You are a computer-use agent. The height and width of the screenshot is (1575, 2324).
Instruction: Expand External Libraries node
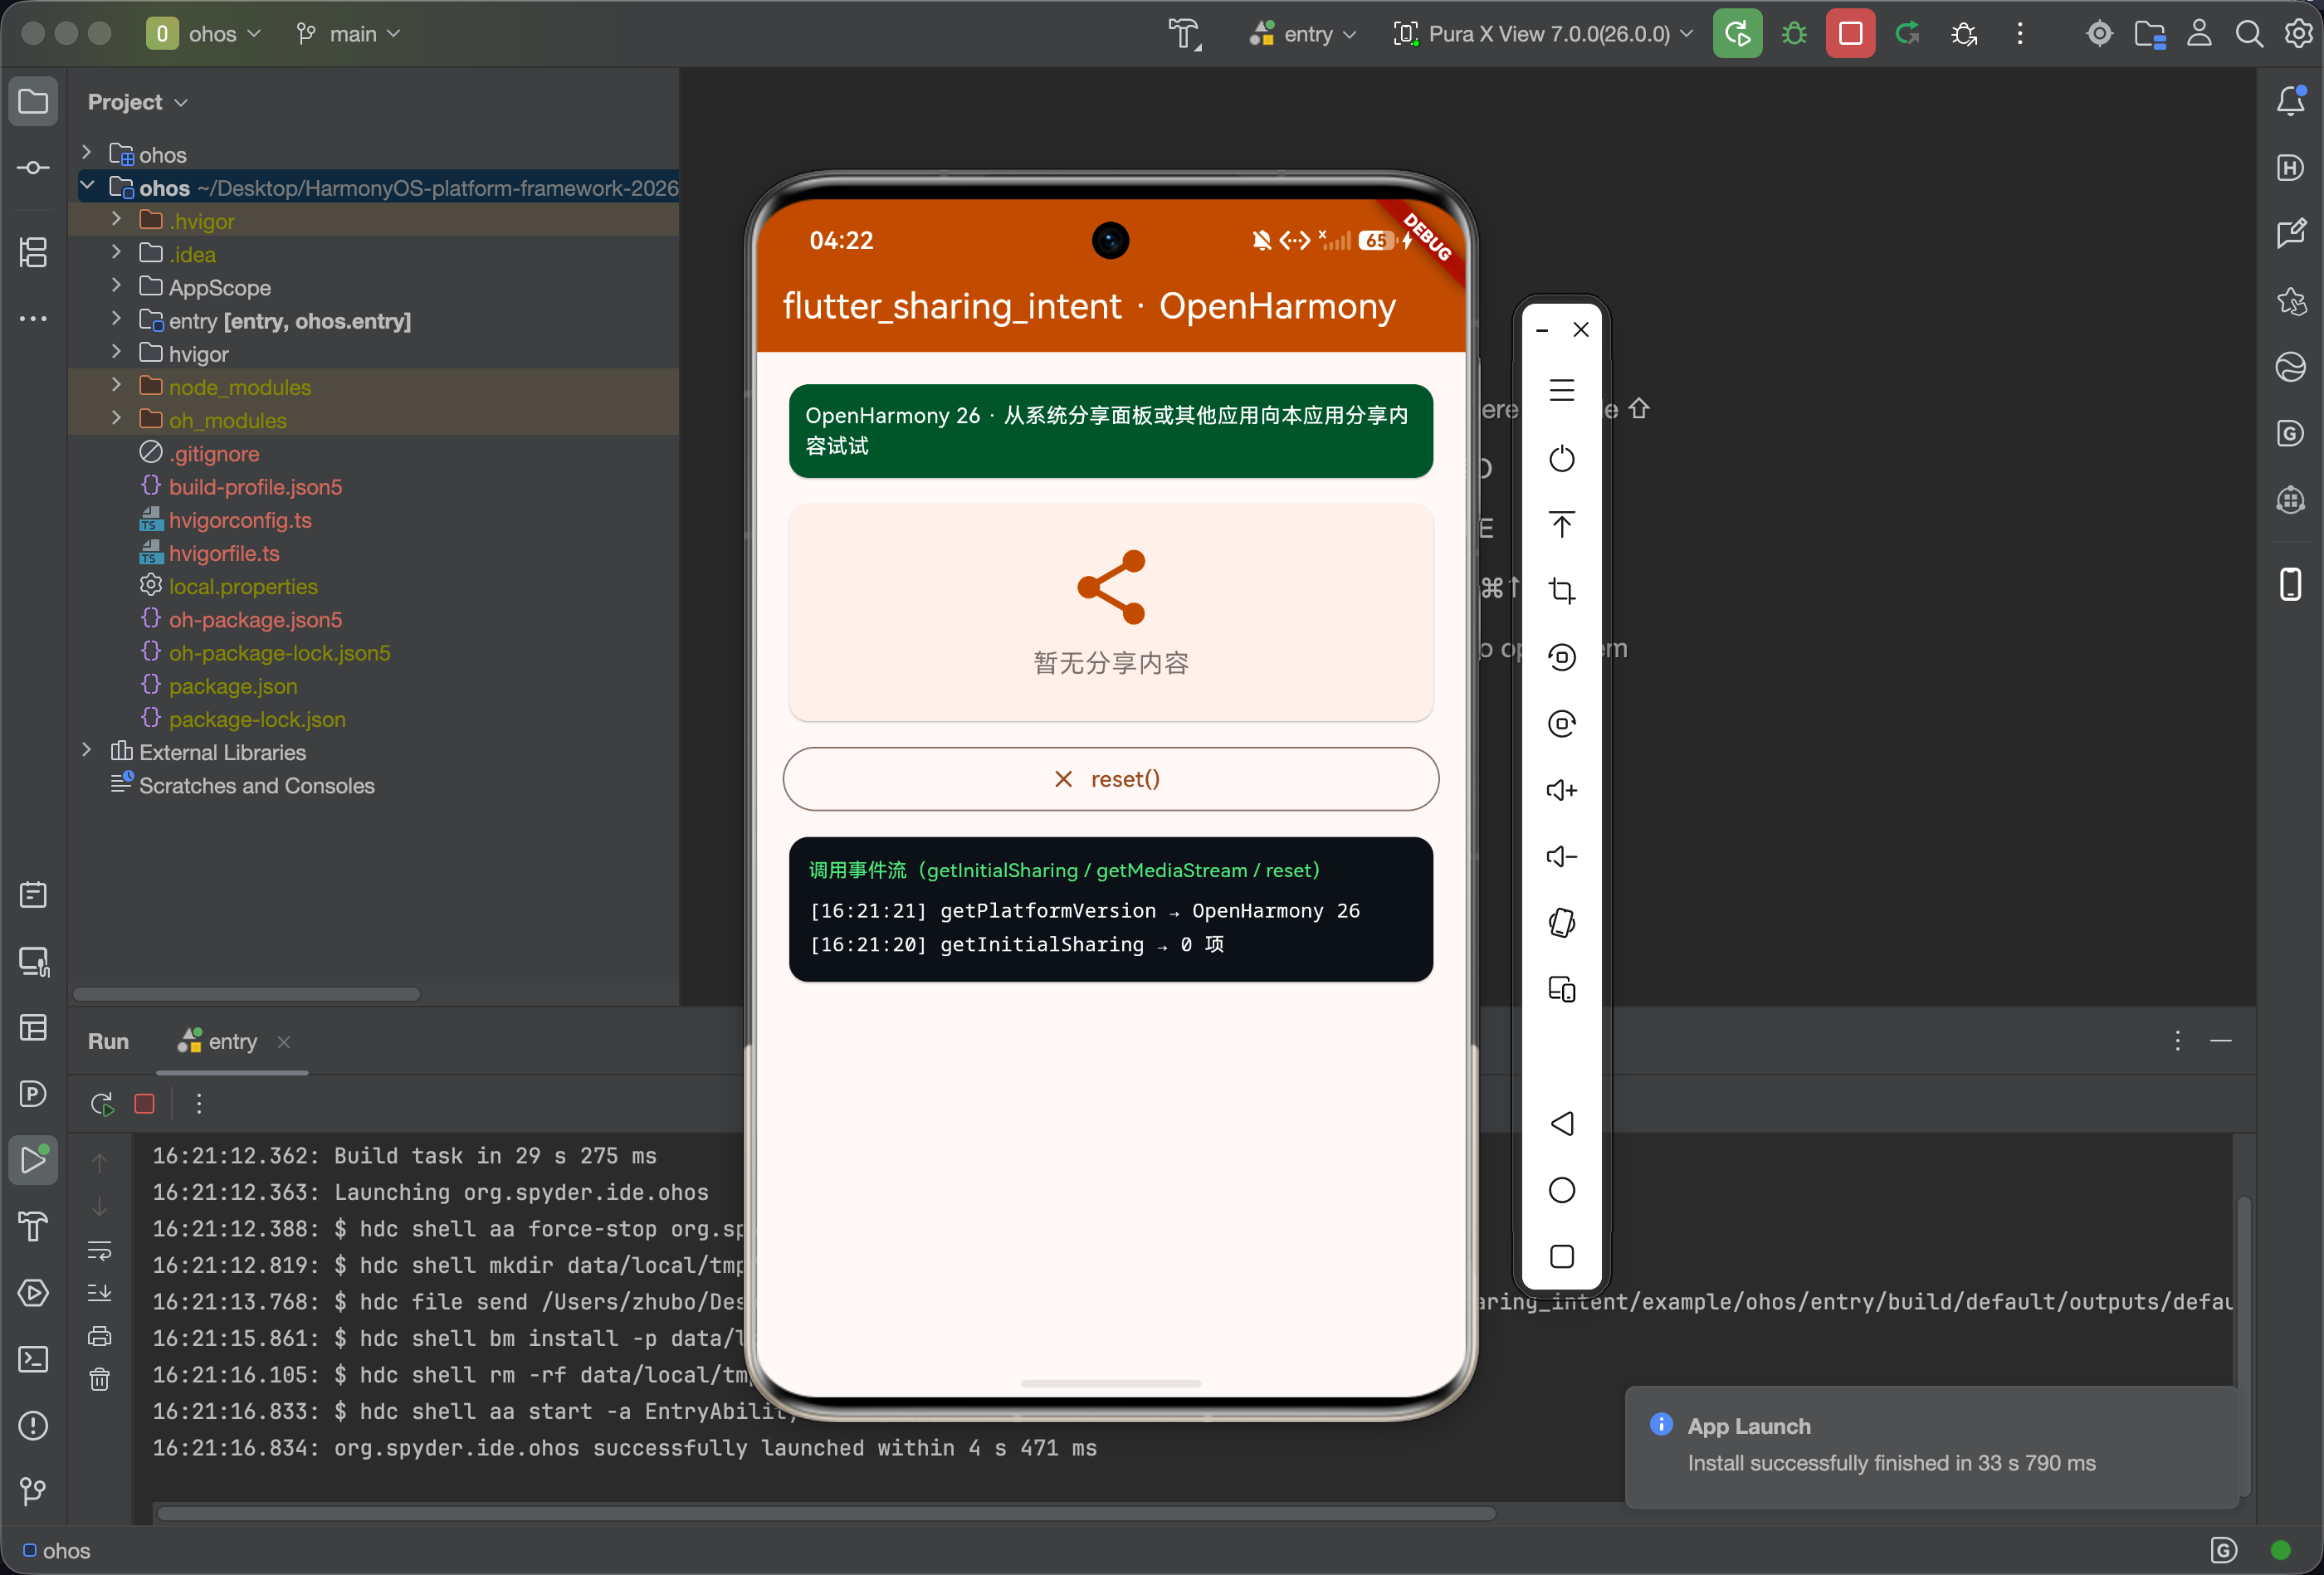pyautogui.click(x=87, y=751)
